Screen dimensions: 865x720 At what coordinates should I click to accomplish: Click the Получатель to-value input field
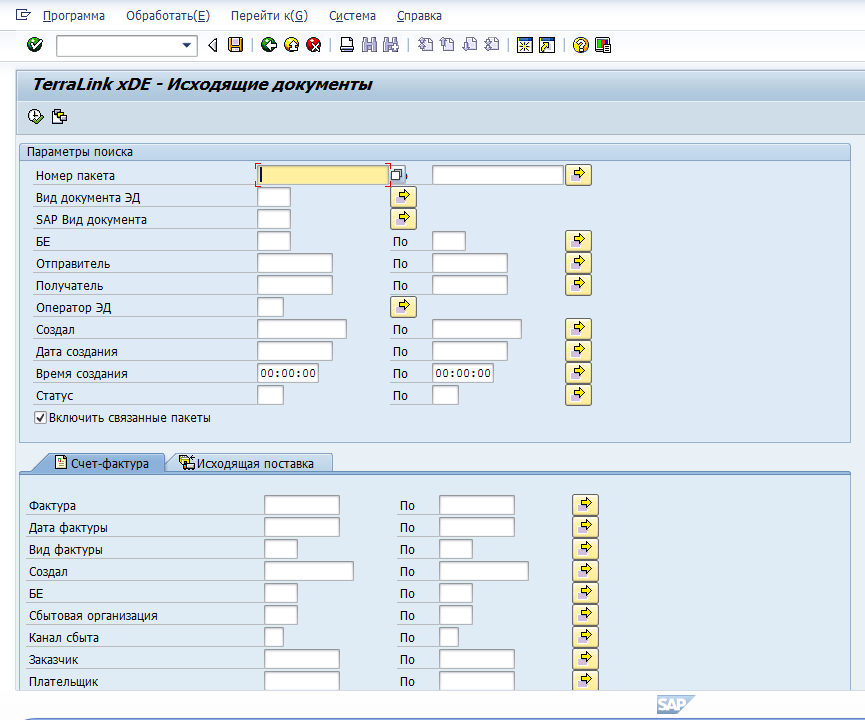tap(470, 285)
